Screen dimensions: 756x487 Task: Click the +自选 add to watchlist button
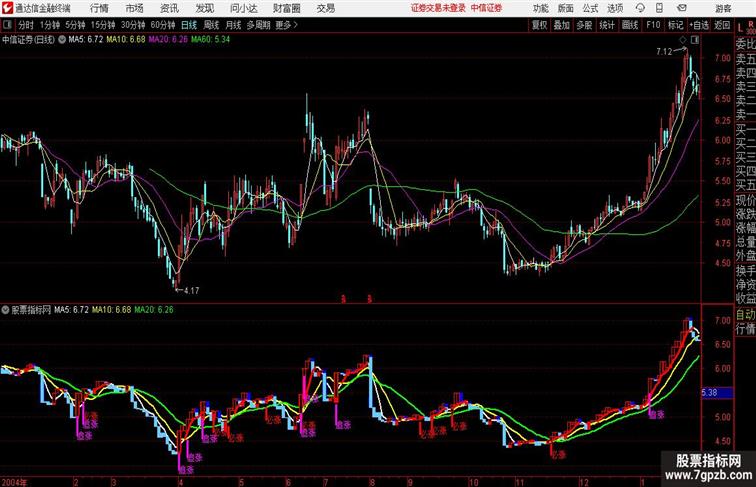pyautogui.click(x=699, y=25)
